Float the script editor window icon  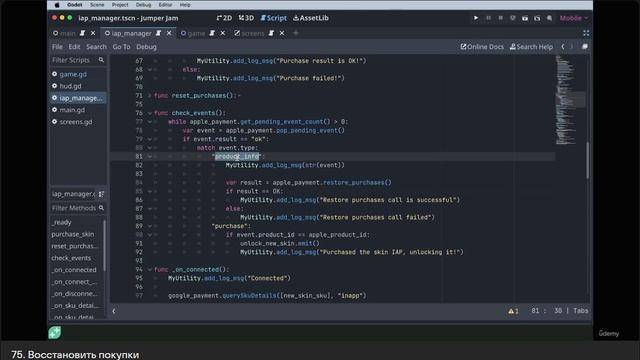(x=585, y=47)
